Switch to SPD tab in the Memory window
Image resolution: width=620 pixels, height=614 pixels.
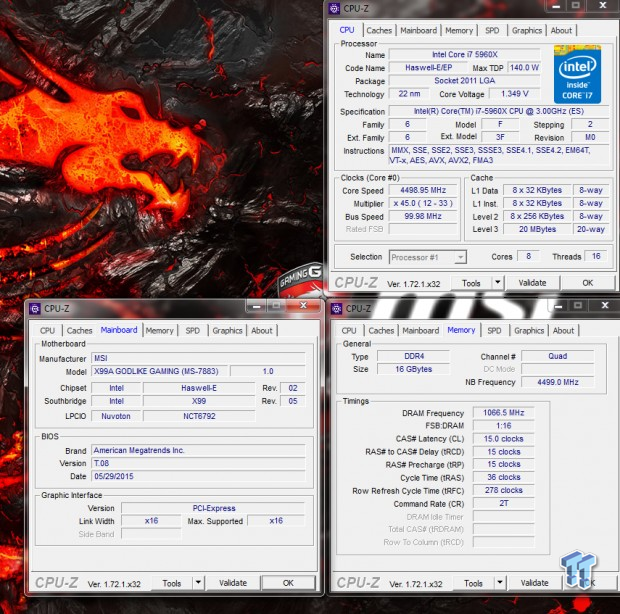pyautogui.click(x=494, y=331)
